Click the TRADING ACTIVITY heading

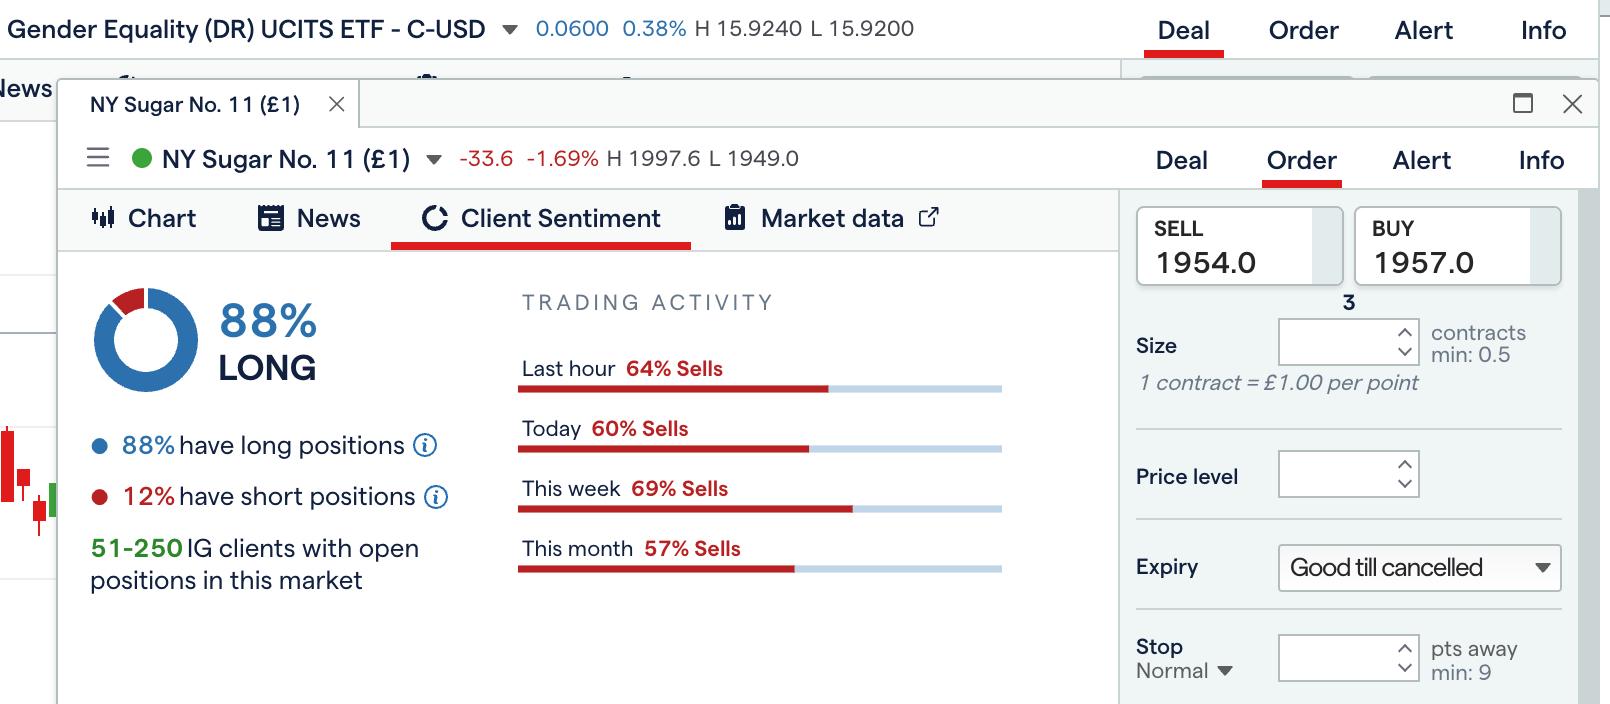(x=648, y=302)
